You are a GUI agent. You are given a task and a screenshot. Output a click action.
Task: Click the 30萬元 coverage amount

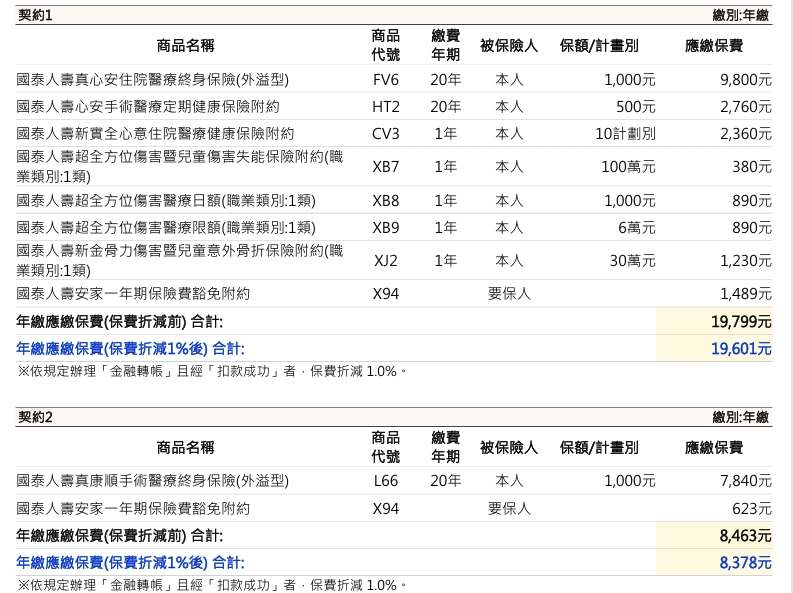[633, 260]
